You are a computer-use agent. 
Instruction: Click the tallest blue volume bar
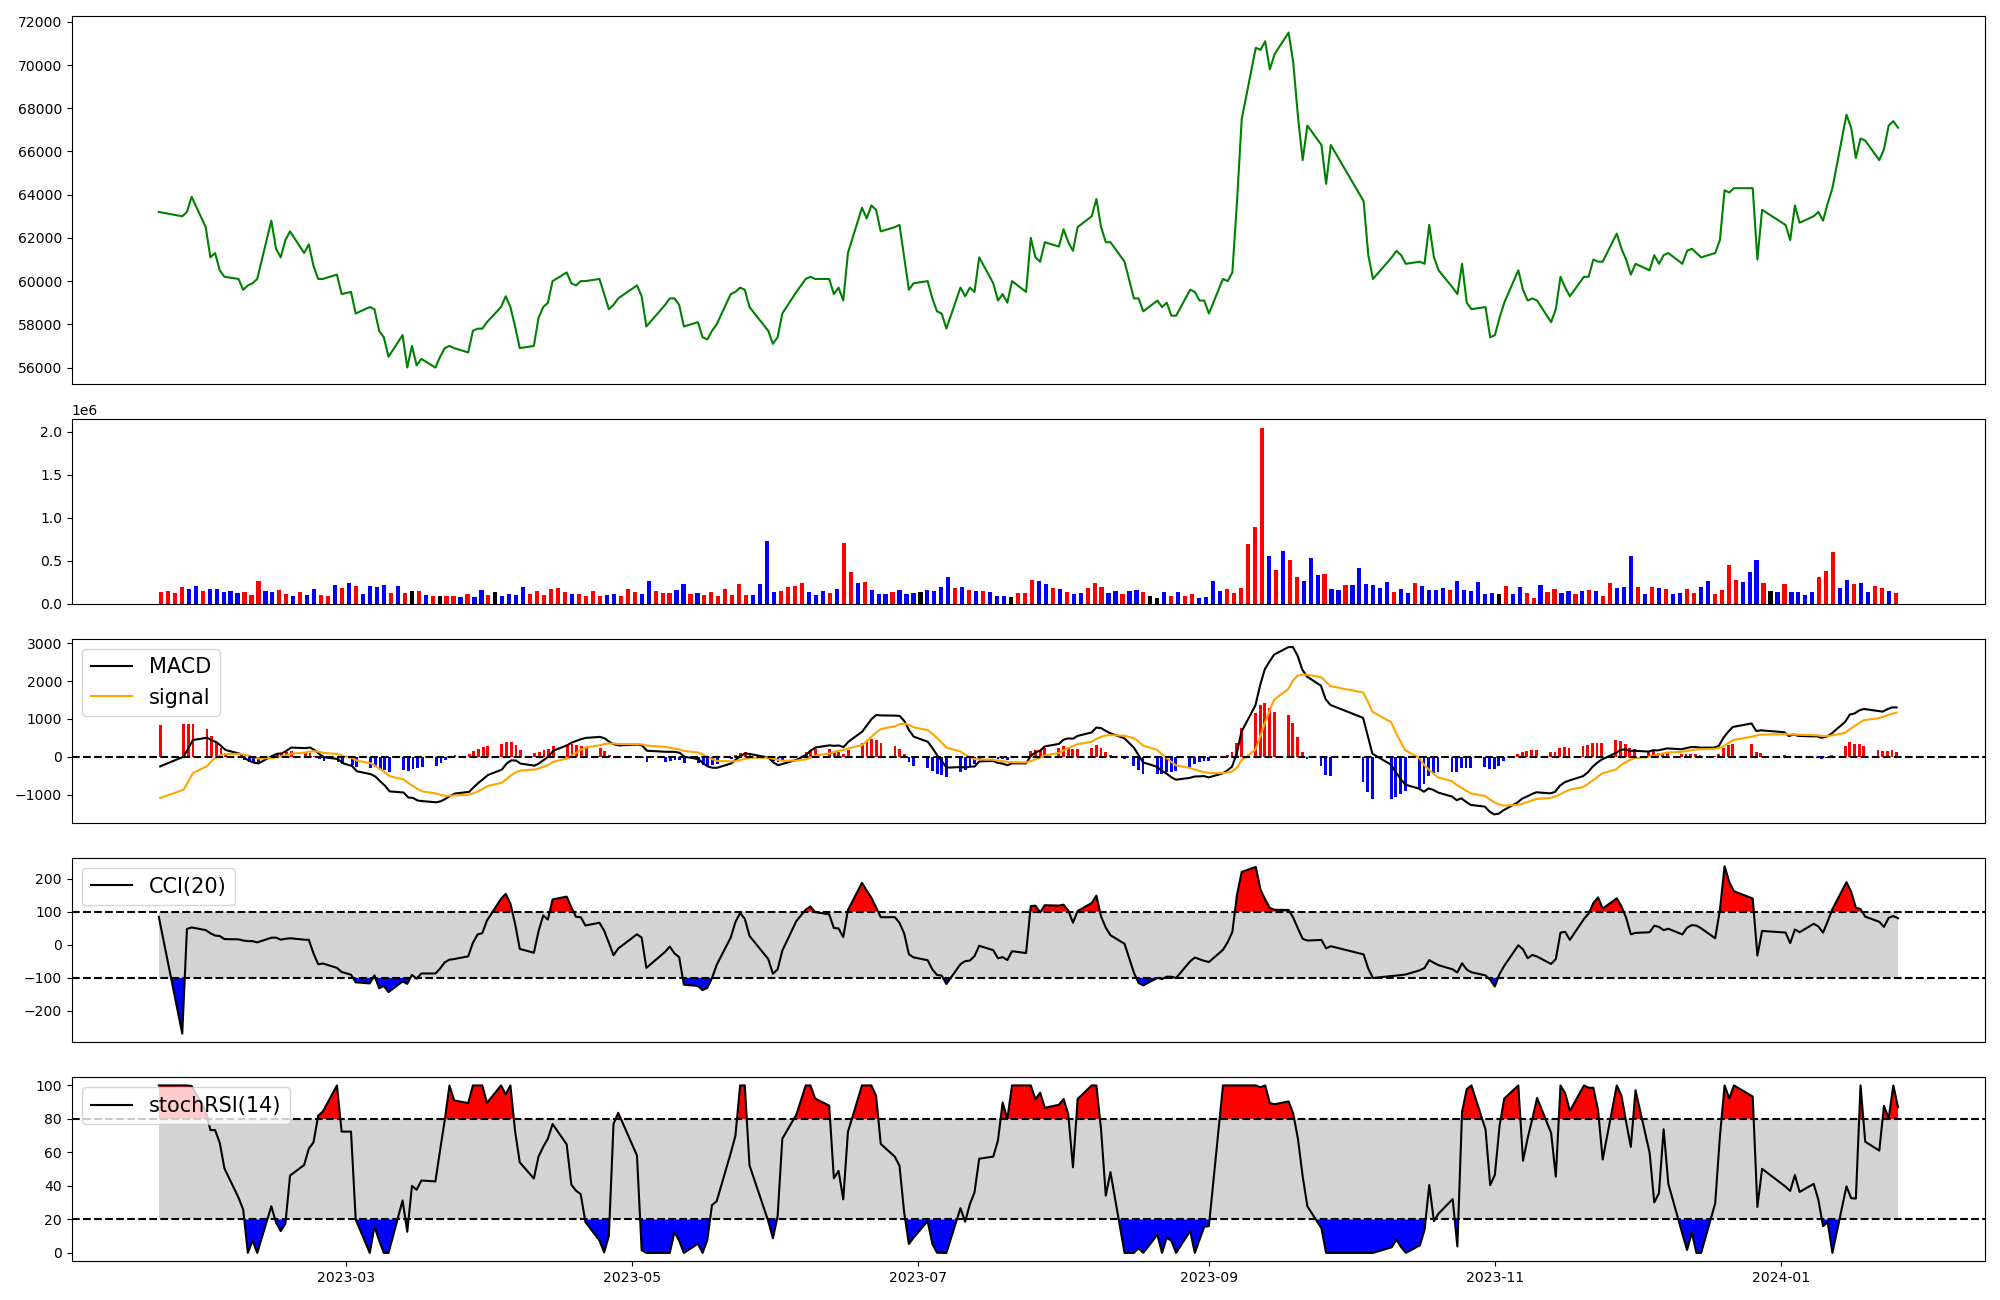[767, 572]
